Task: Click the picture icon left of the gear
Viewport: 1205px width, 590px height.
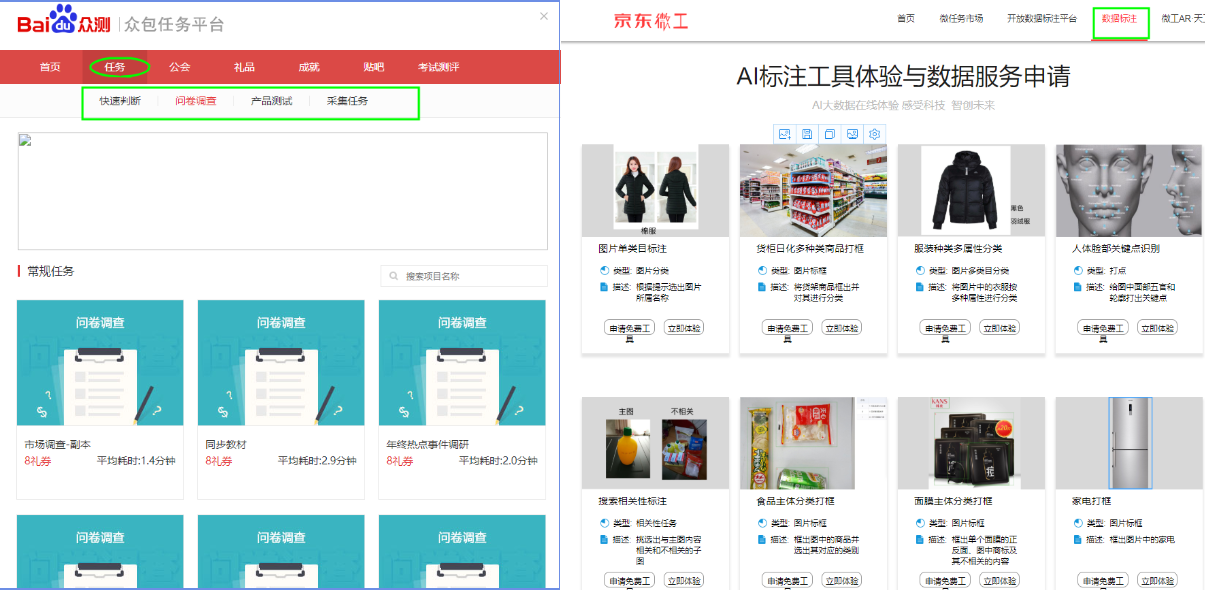Action: [x=852, y=134]
